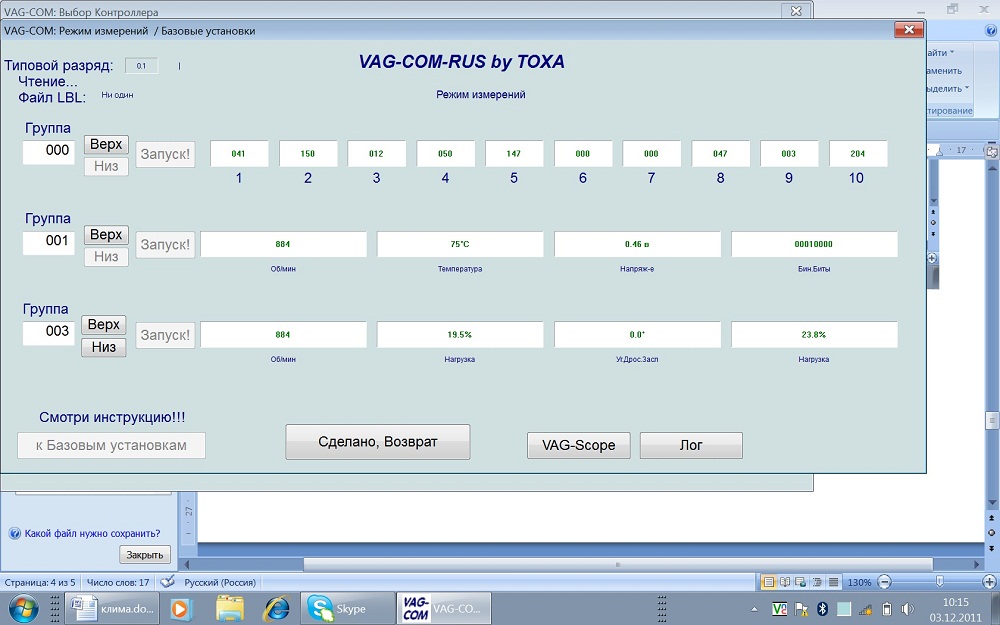Click the Типовой разряд 0.1 field
Screen dimensions: 1000x625
click(x=142, y=66)
